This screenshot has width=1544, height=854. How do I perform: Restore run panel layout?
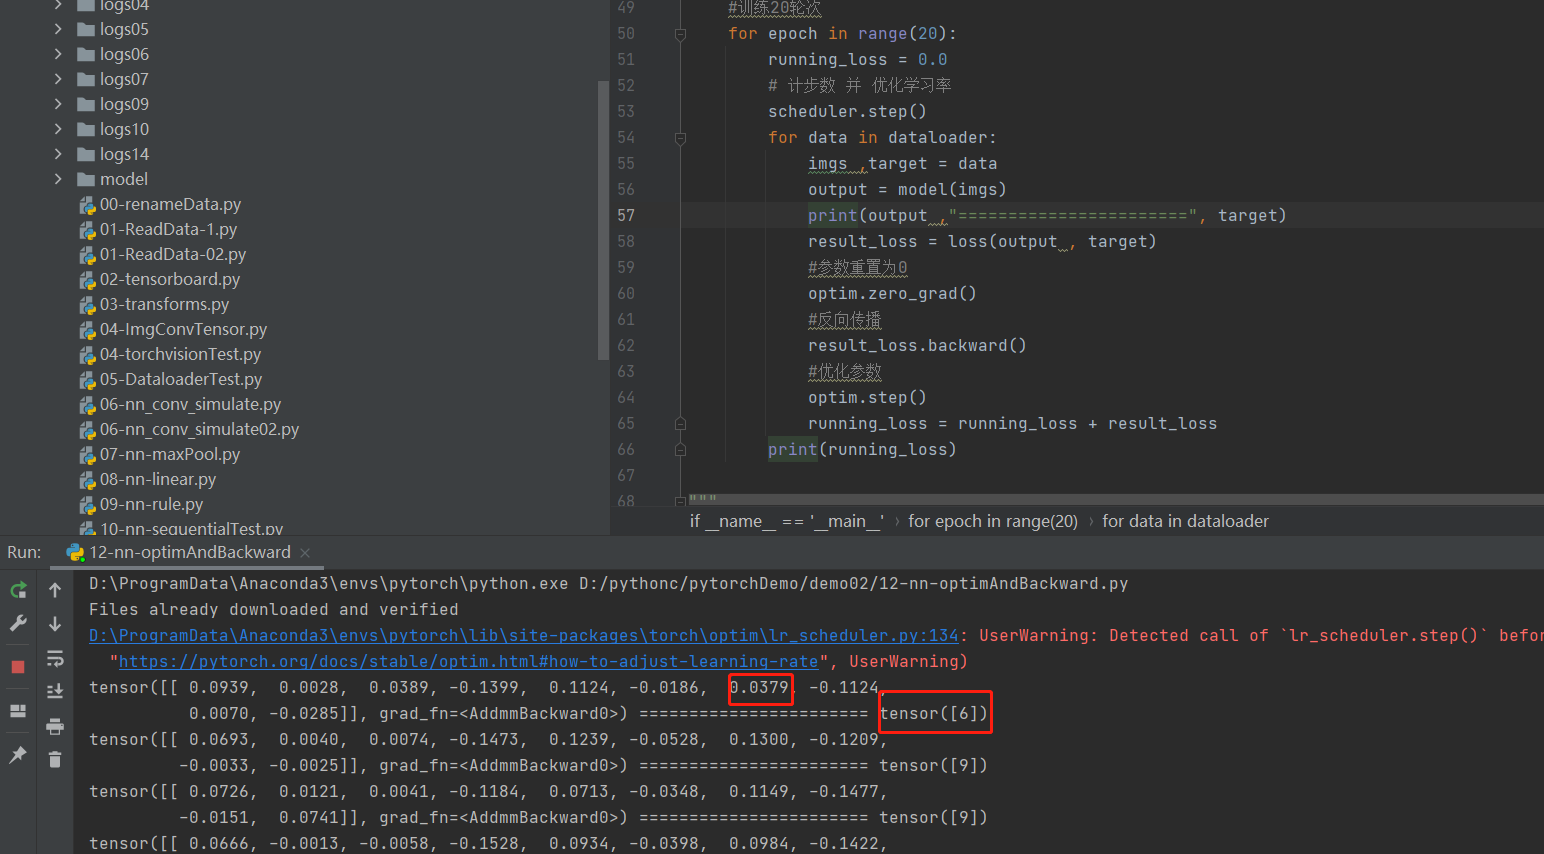click(x=18, y=711)
